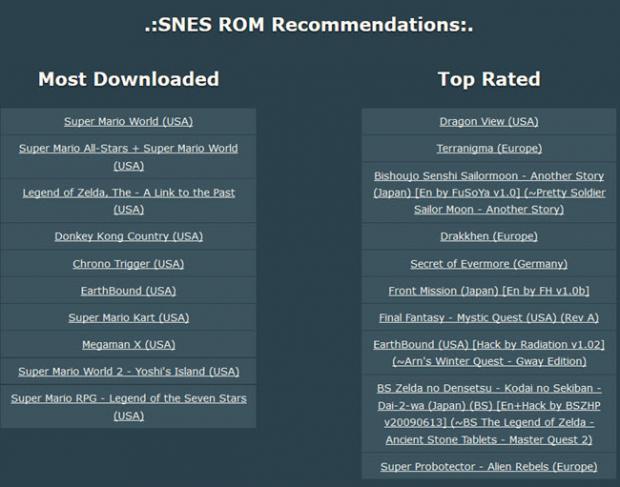Image resolution: width=620 pixels, height=487 pixels.
Task: Open Secret of Evermore (Germany)
Action: click(x=489, y=264)
